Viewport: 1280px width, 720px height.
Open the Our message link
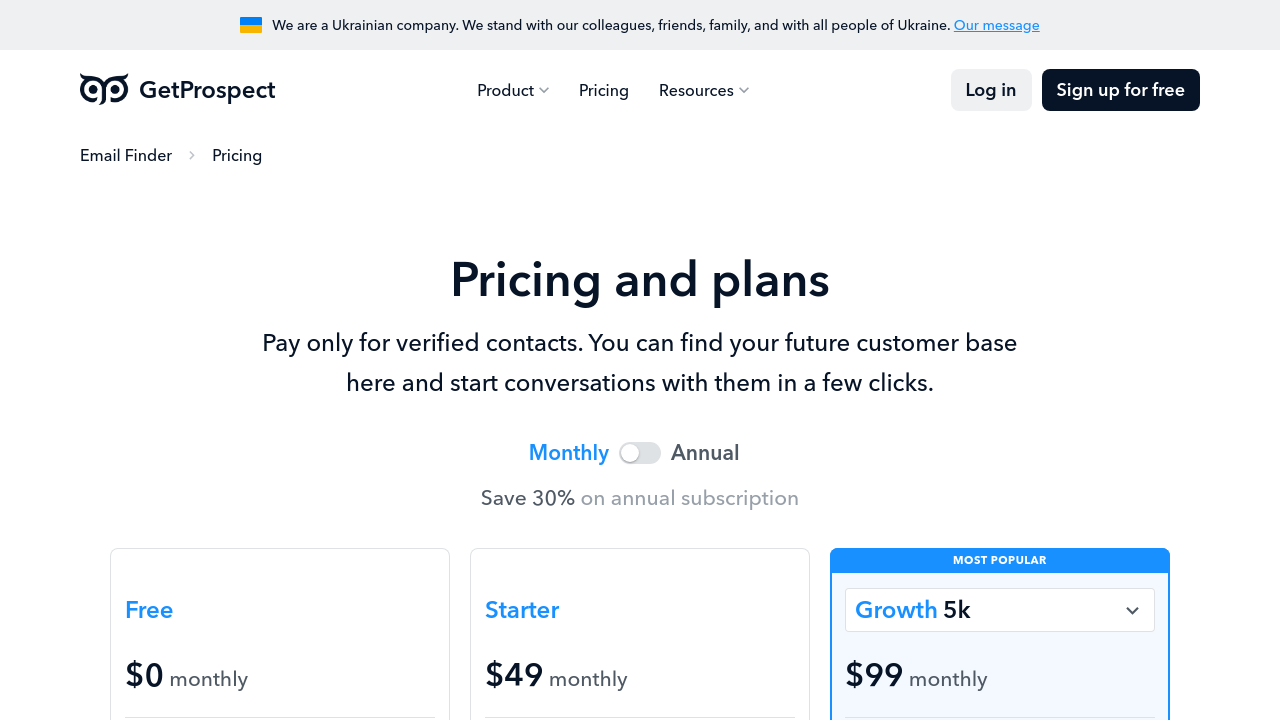(996, 25)
